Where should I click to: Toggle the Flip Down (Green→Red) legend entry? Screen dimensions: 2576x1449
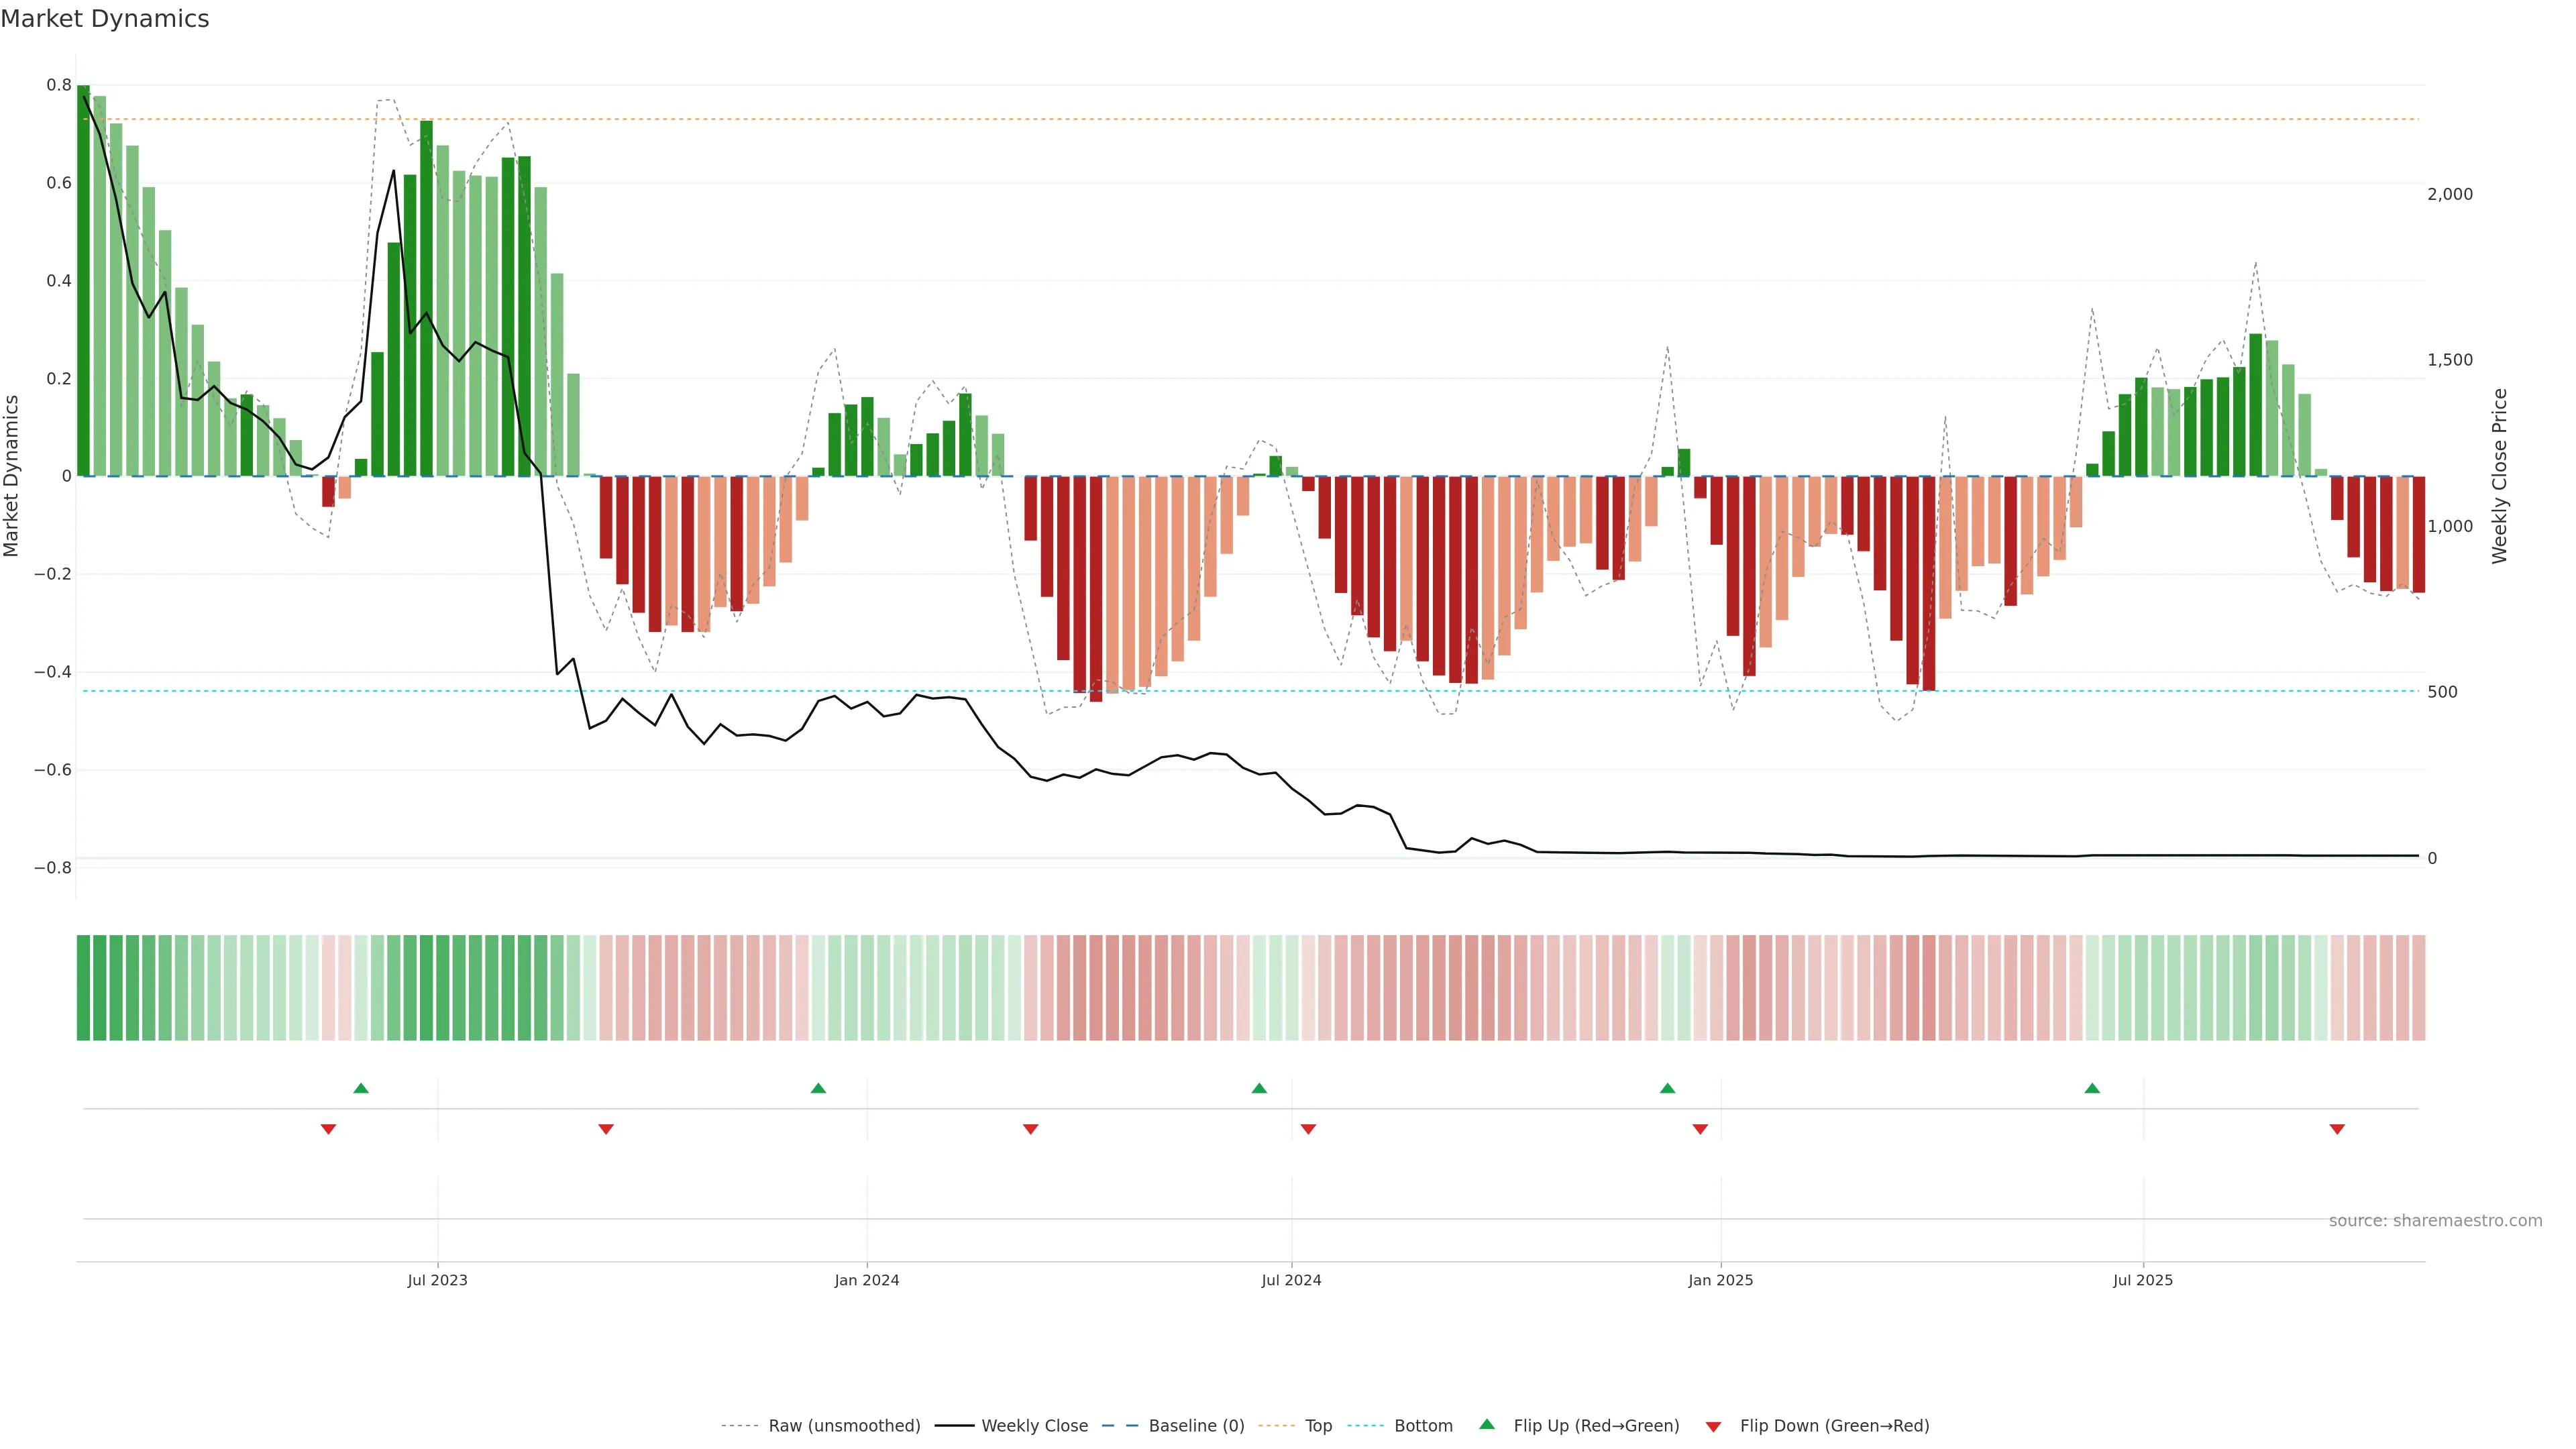point(1834,1426)
